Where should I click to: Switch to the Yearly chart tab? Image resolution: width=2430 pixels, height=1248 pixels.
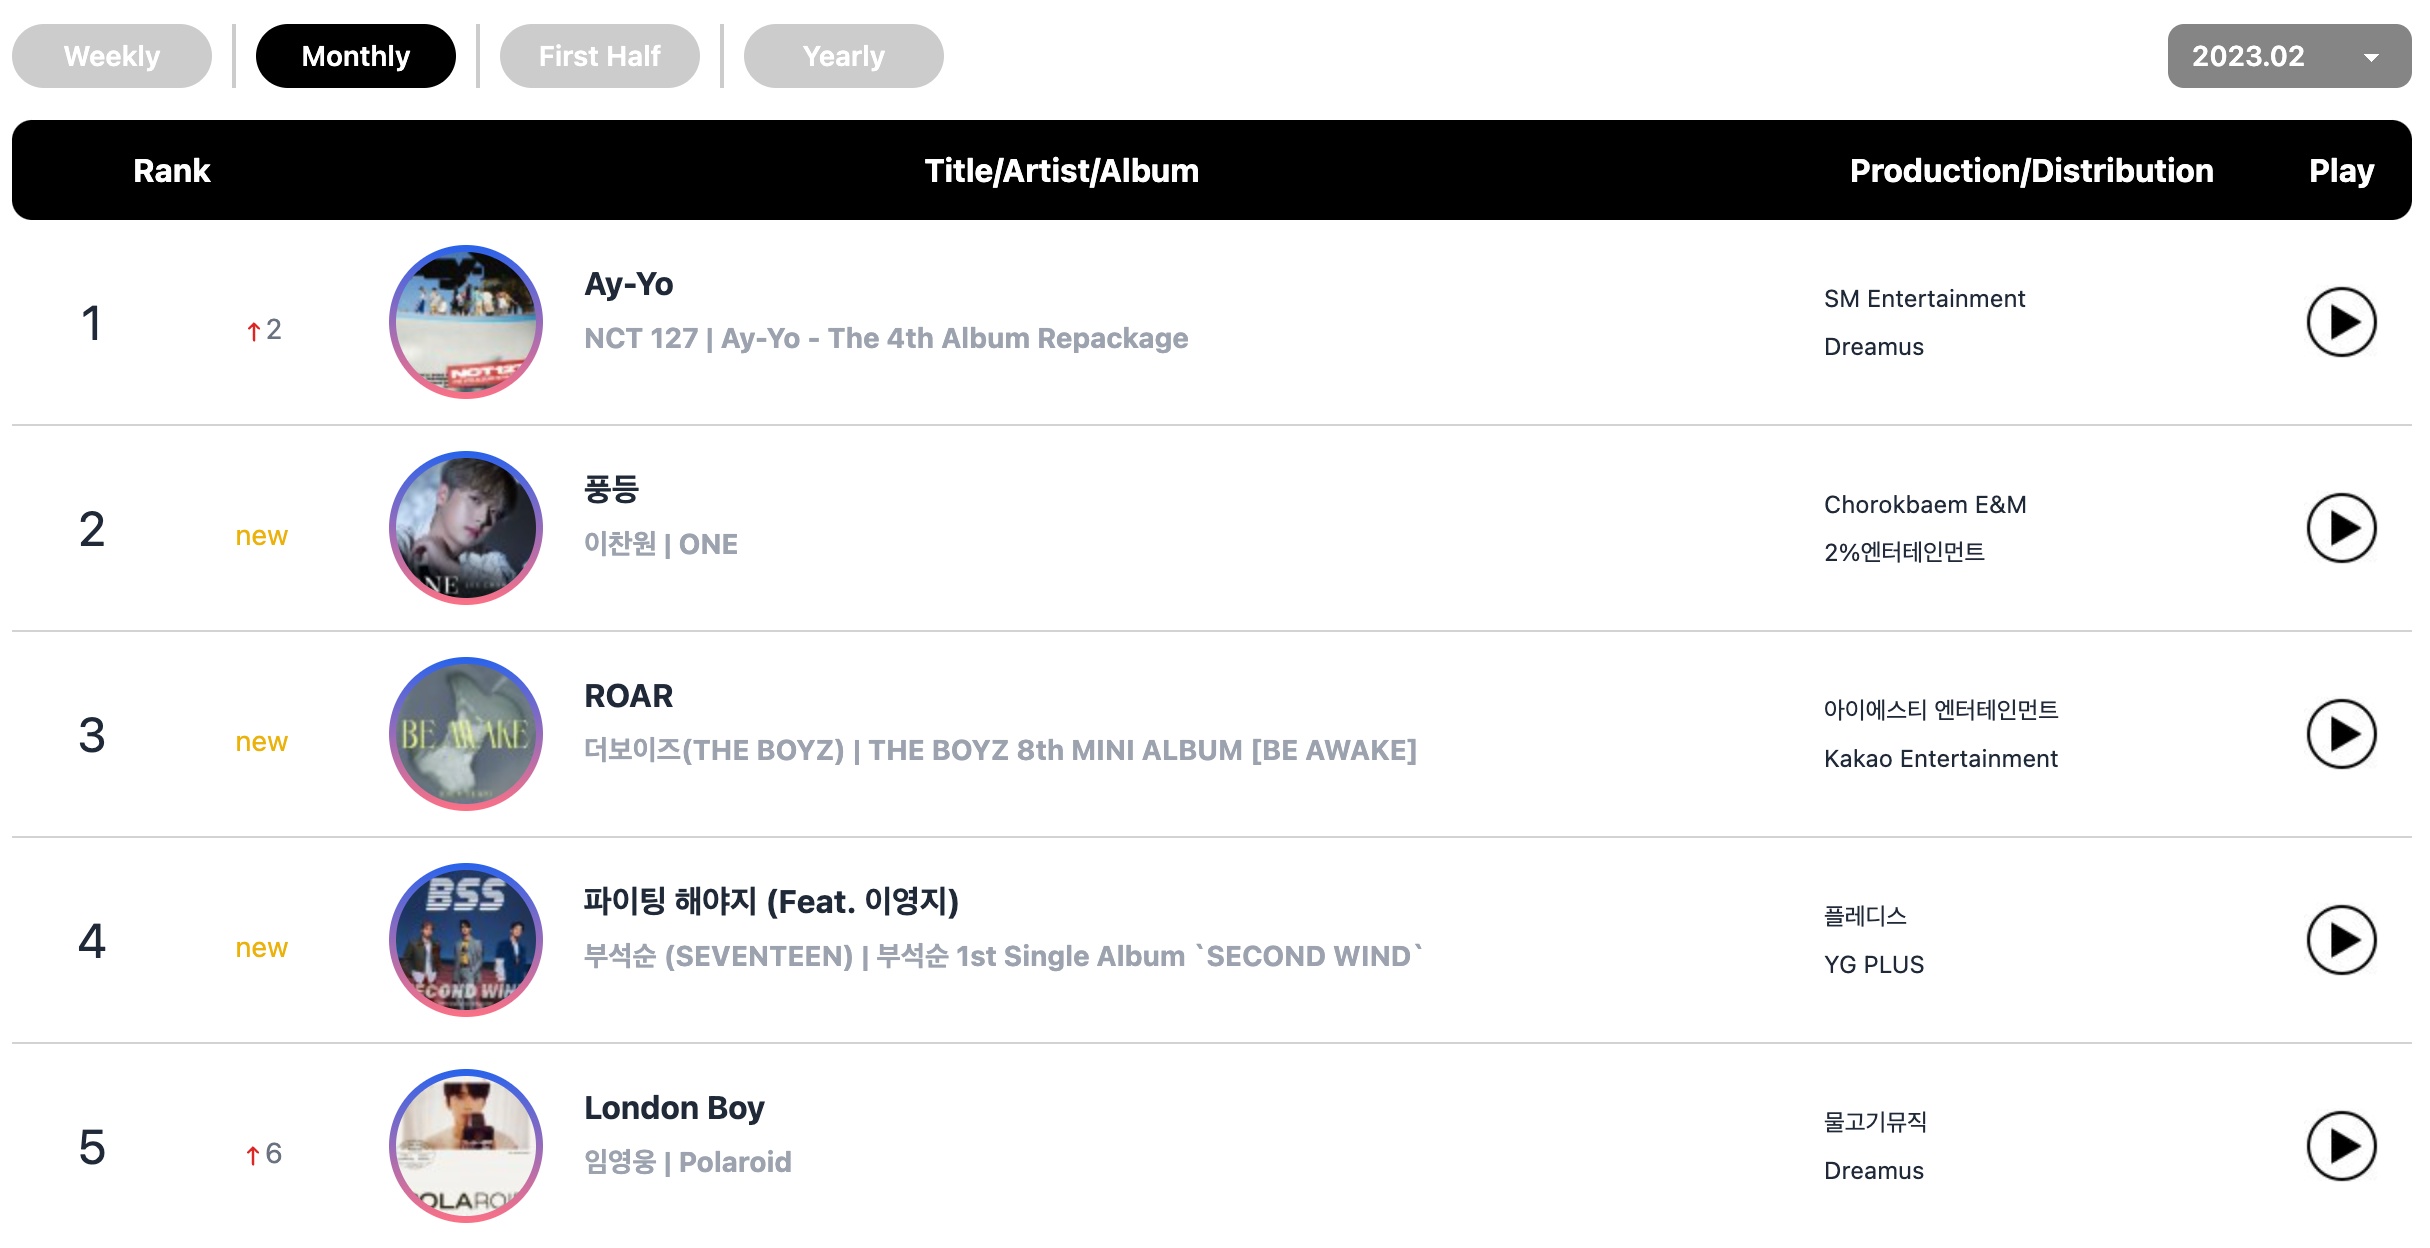[844, 56]
